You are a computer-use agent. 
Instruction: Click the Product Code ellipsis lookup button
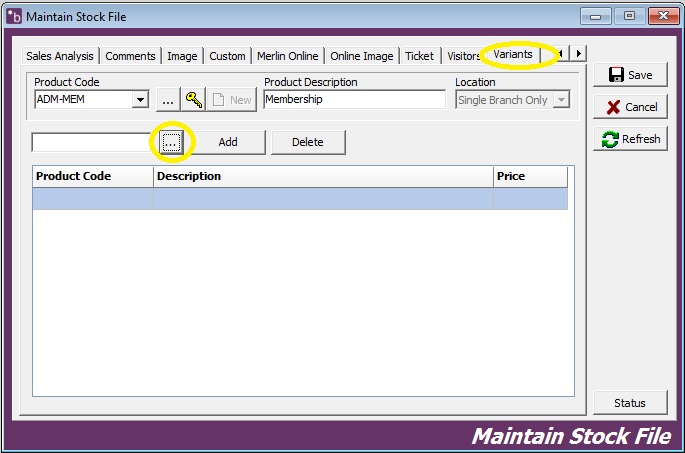pyautogui.click(x=167, y=100)
